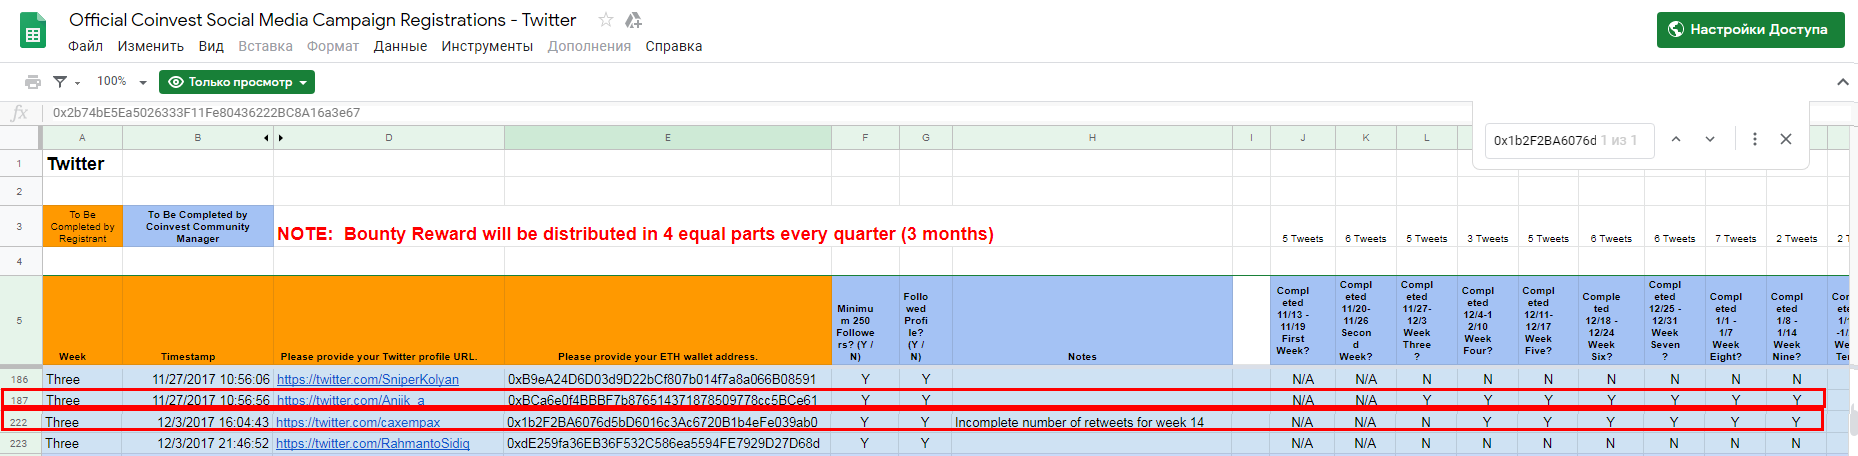Select the Notes column header cell
The height and width of the screenshot is (456, 1858).
pyautogui.click(x=1092, y=320)
